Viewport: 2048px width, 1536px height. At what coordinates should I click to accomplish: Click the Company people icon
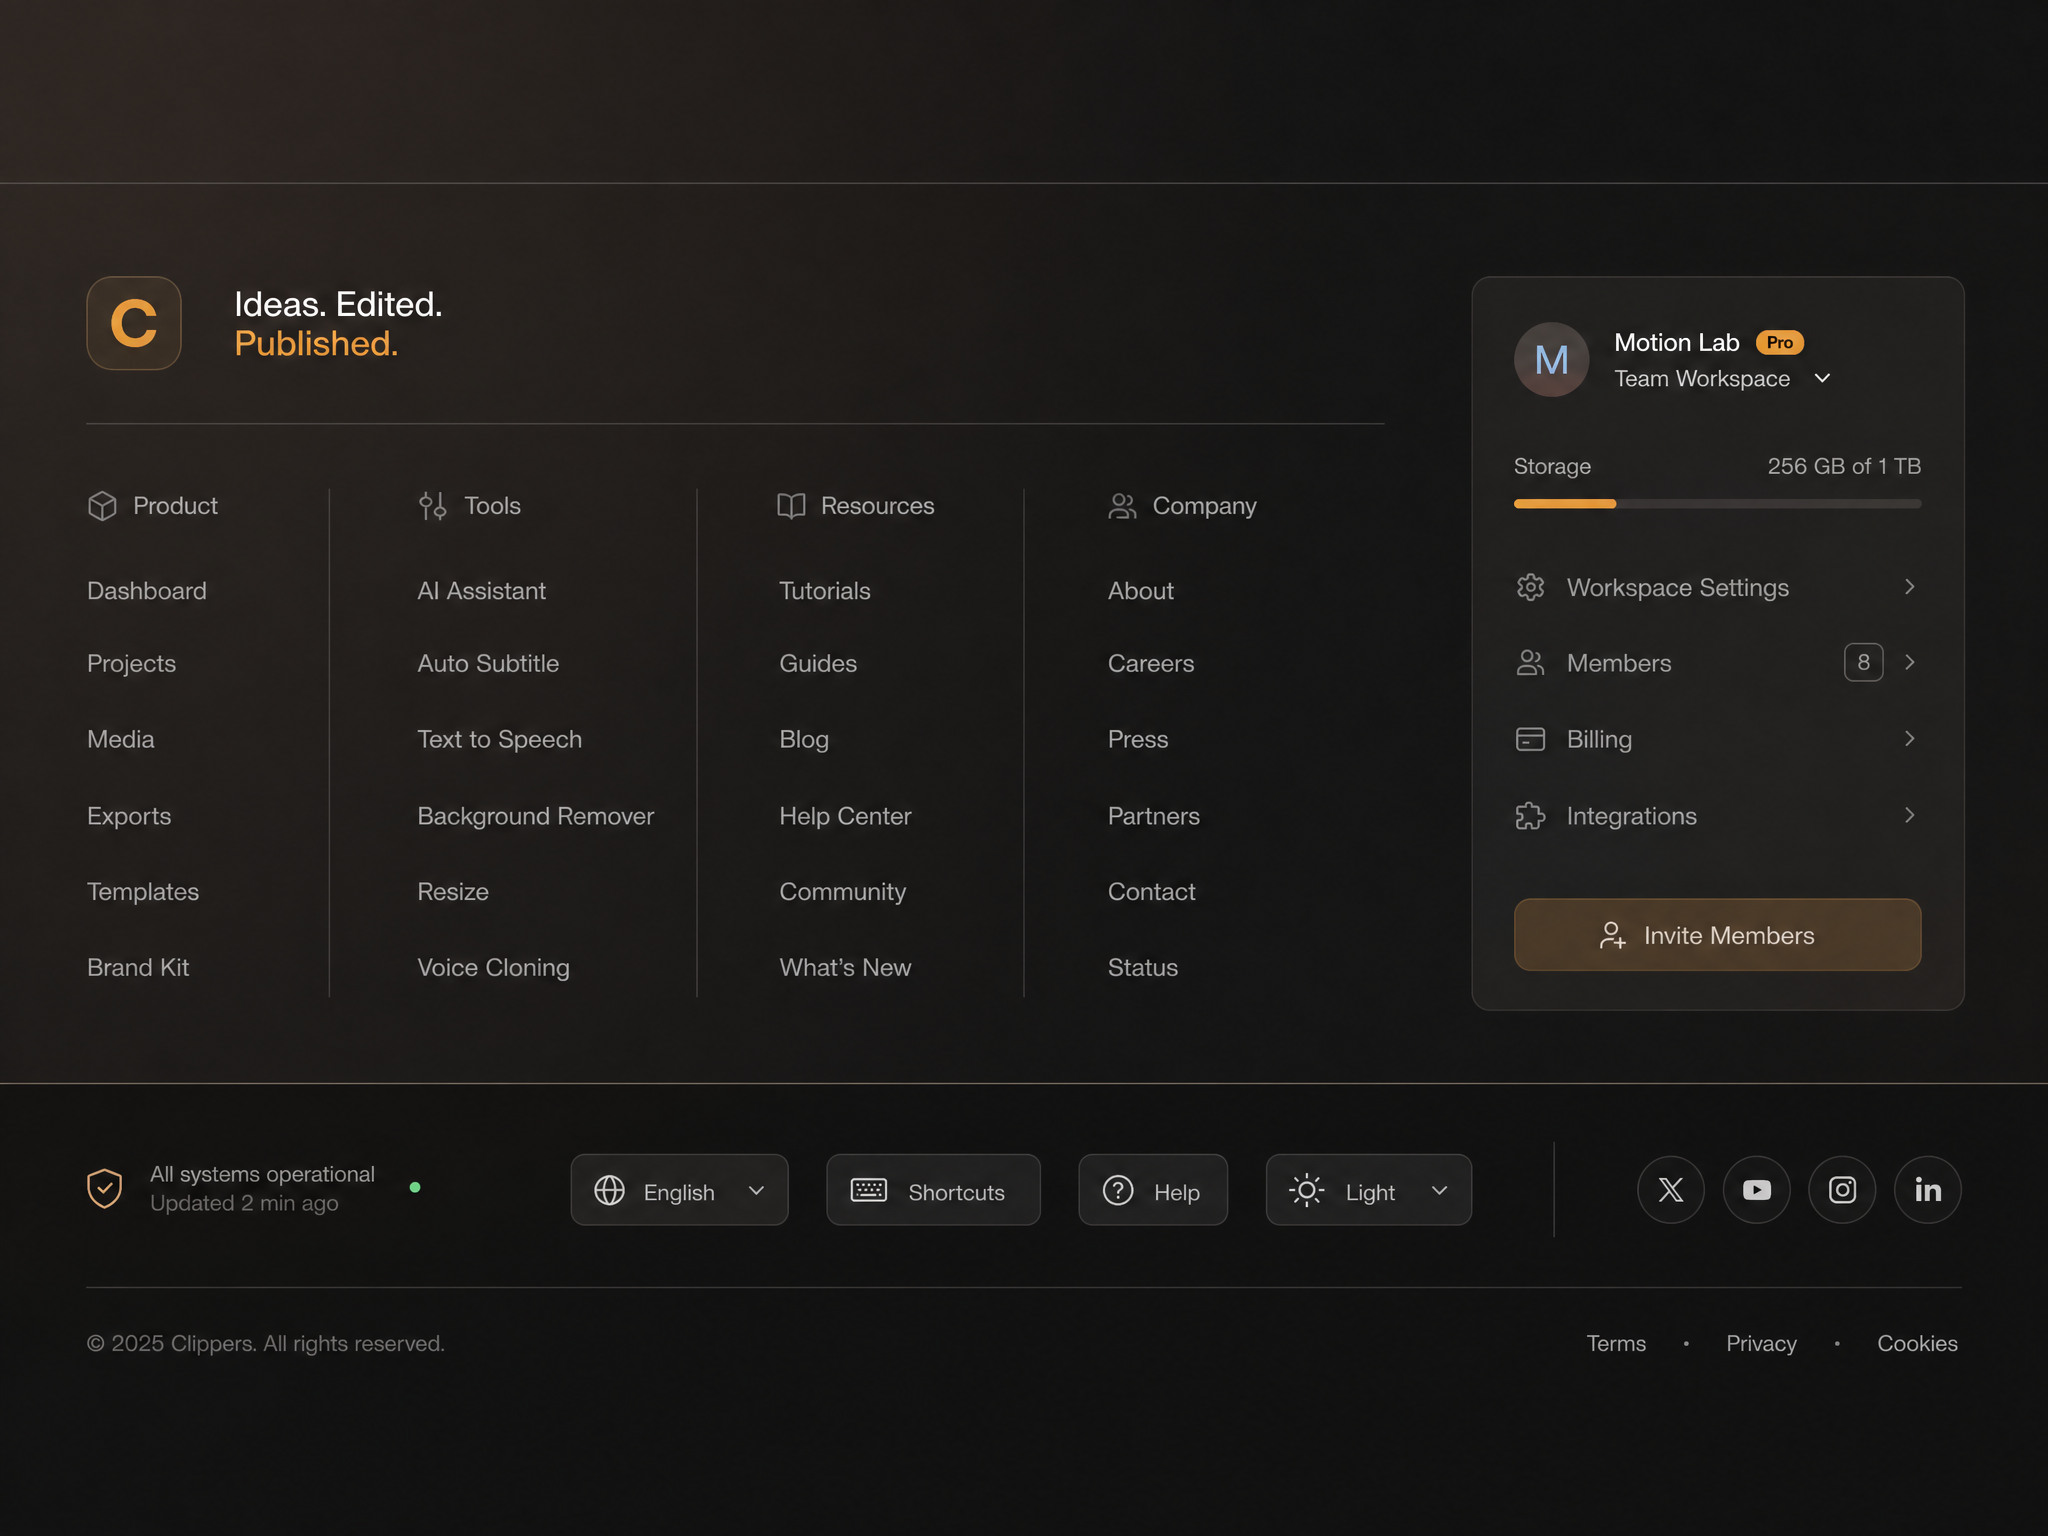(1122, 506)
